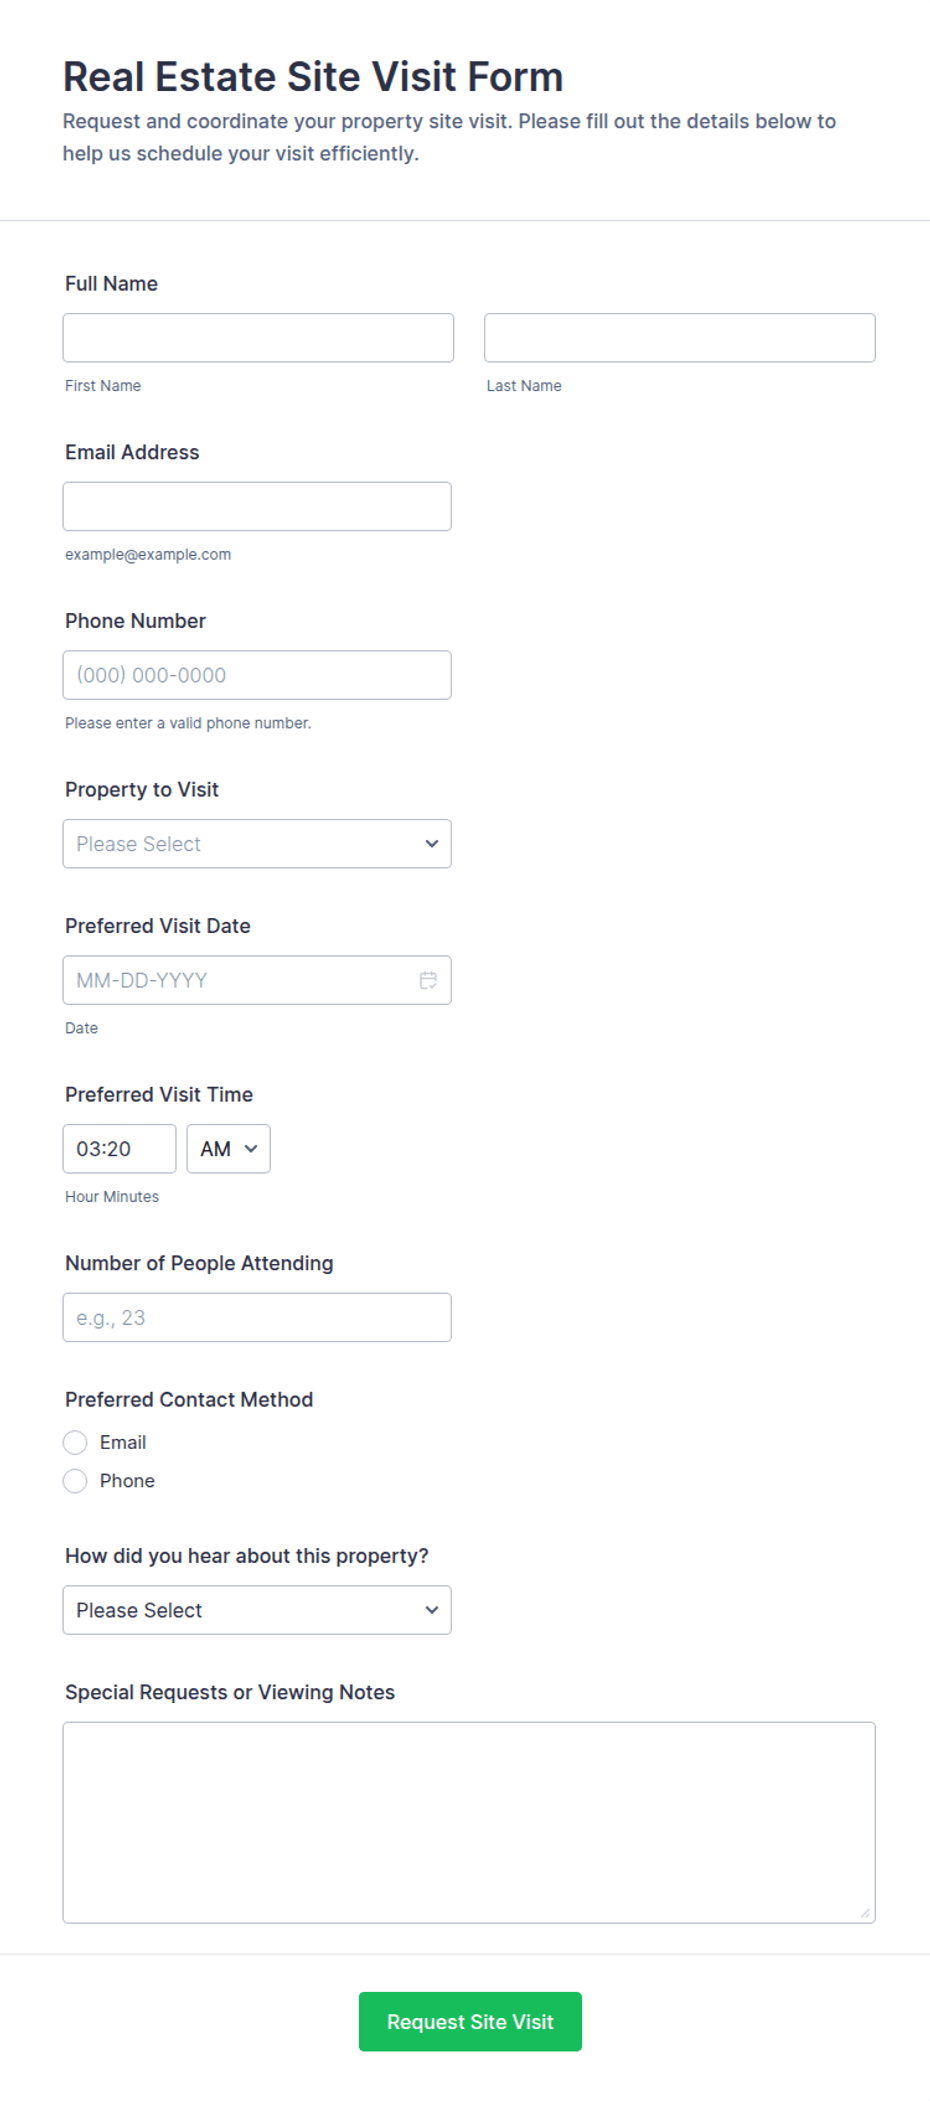Viewport: 930px width, 2101px height.
Task: Click the AM/PM selector chevron
Action: 252,1148
